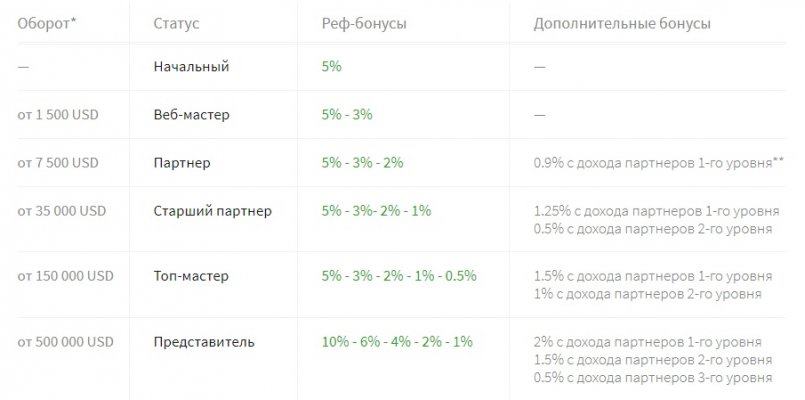This screenshot has height=400, width=805.
Task: Click the 0.5% с дохода партнеров 3-го уровня
Action: [x=653, y=378]
